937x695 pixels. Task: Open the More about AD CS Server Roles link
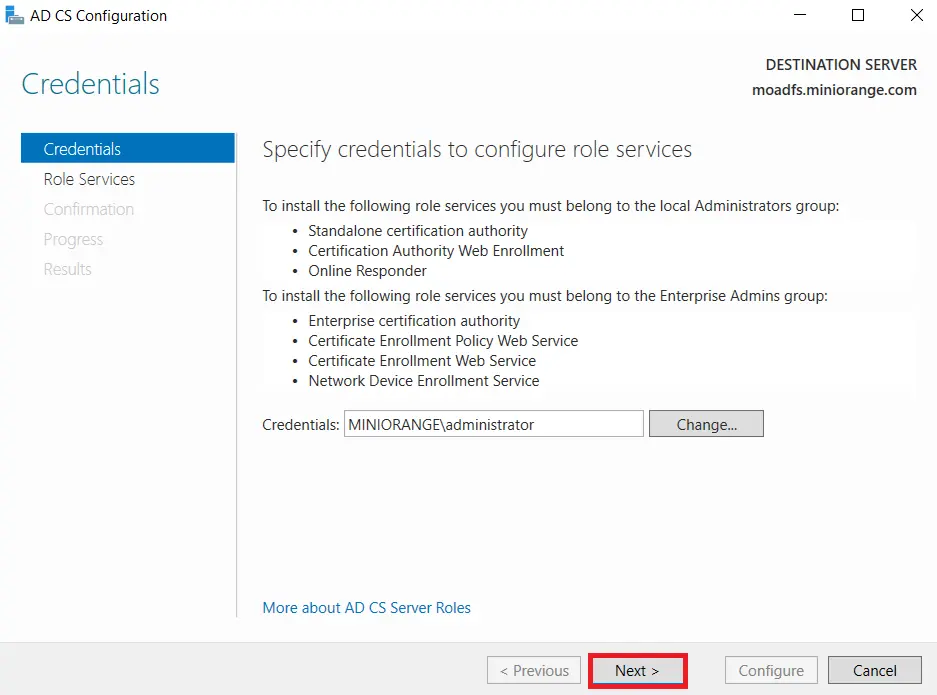click(x=365, y=607)
